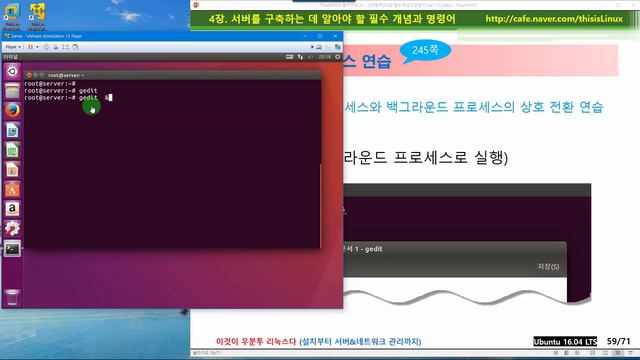The width and height of the screenshot is (640, 360).
Task: Open the Ubuntu session power gear menu
Action: coord(338,57)
